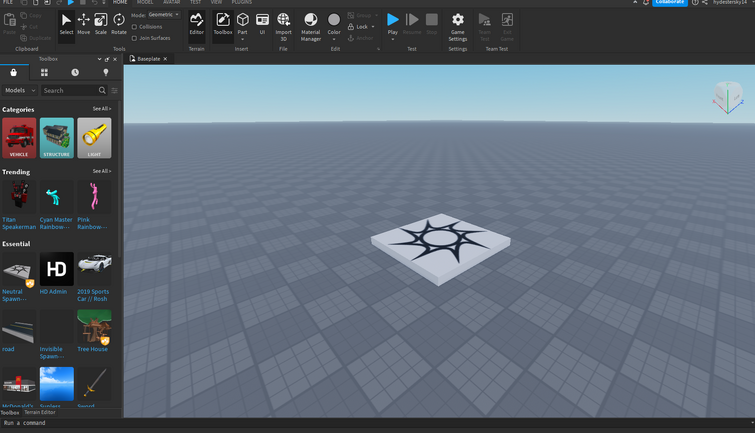Screen dimensions: 755x433
Task: Open Game Settings gear
Action: [x=458, y=26]
